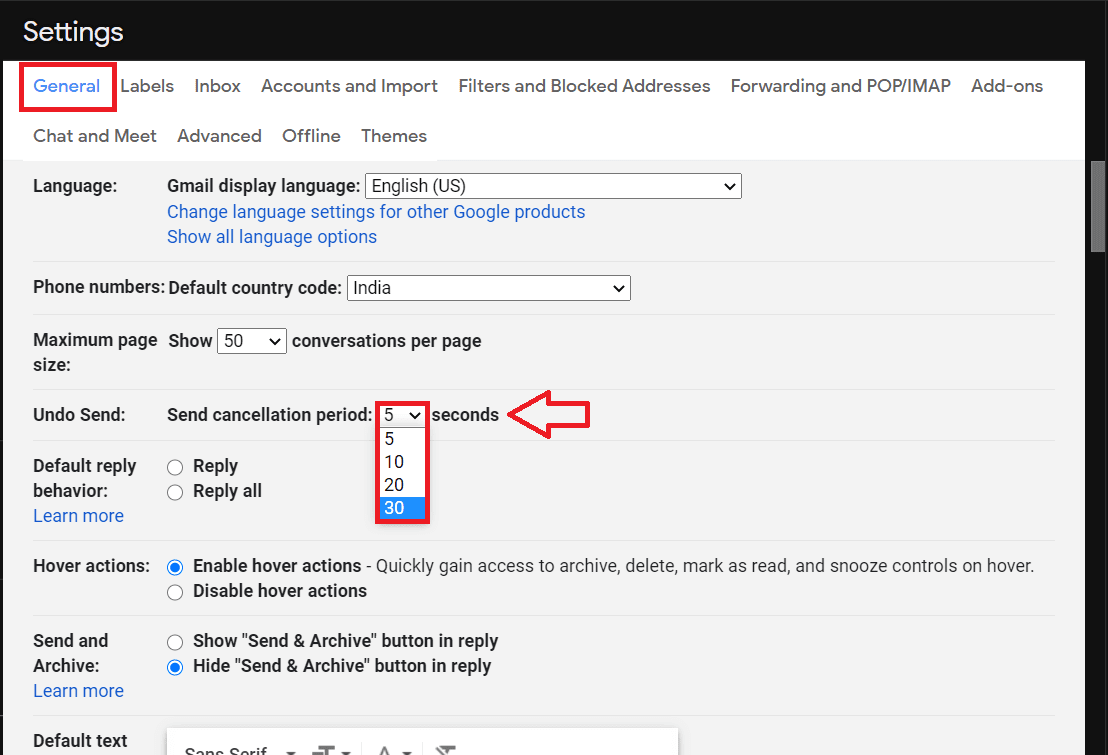
Task: Expand Default country code dropdown
Action: [x=488, y=288]
